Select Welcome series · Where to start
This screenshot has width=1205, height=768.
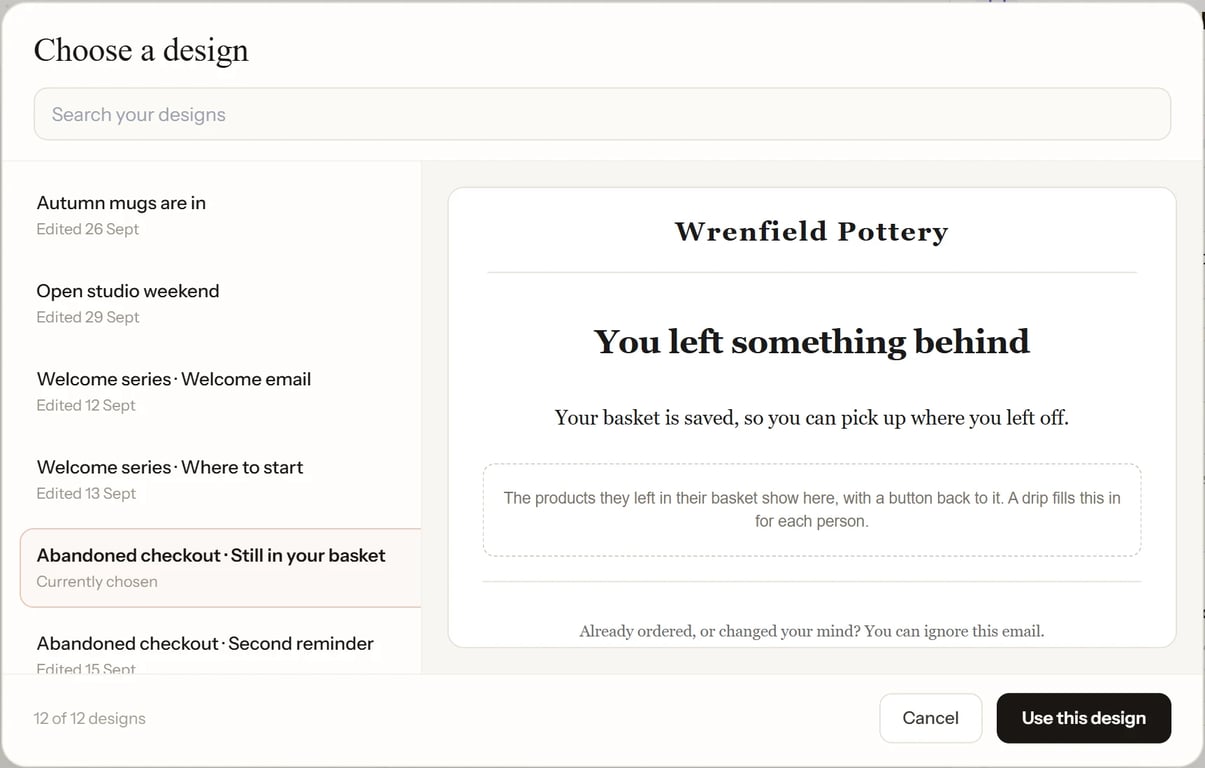(220, 479)
